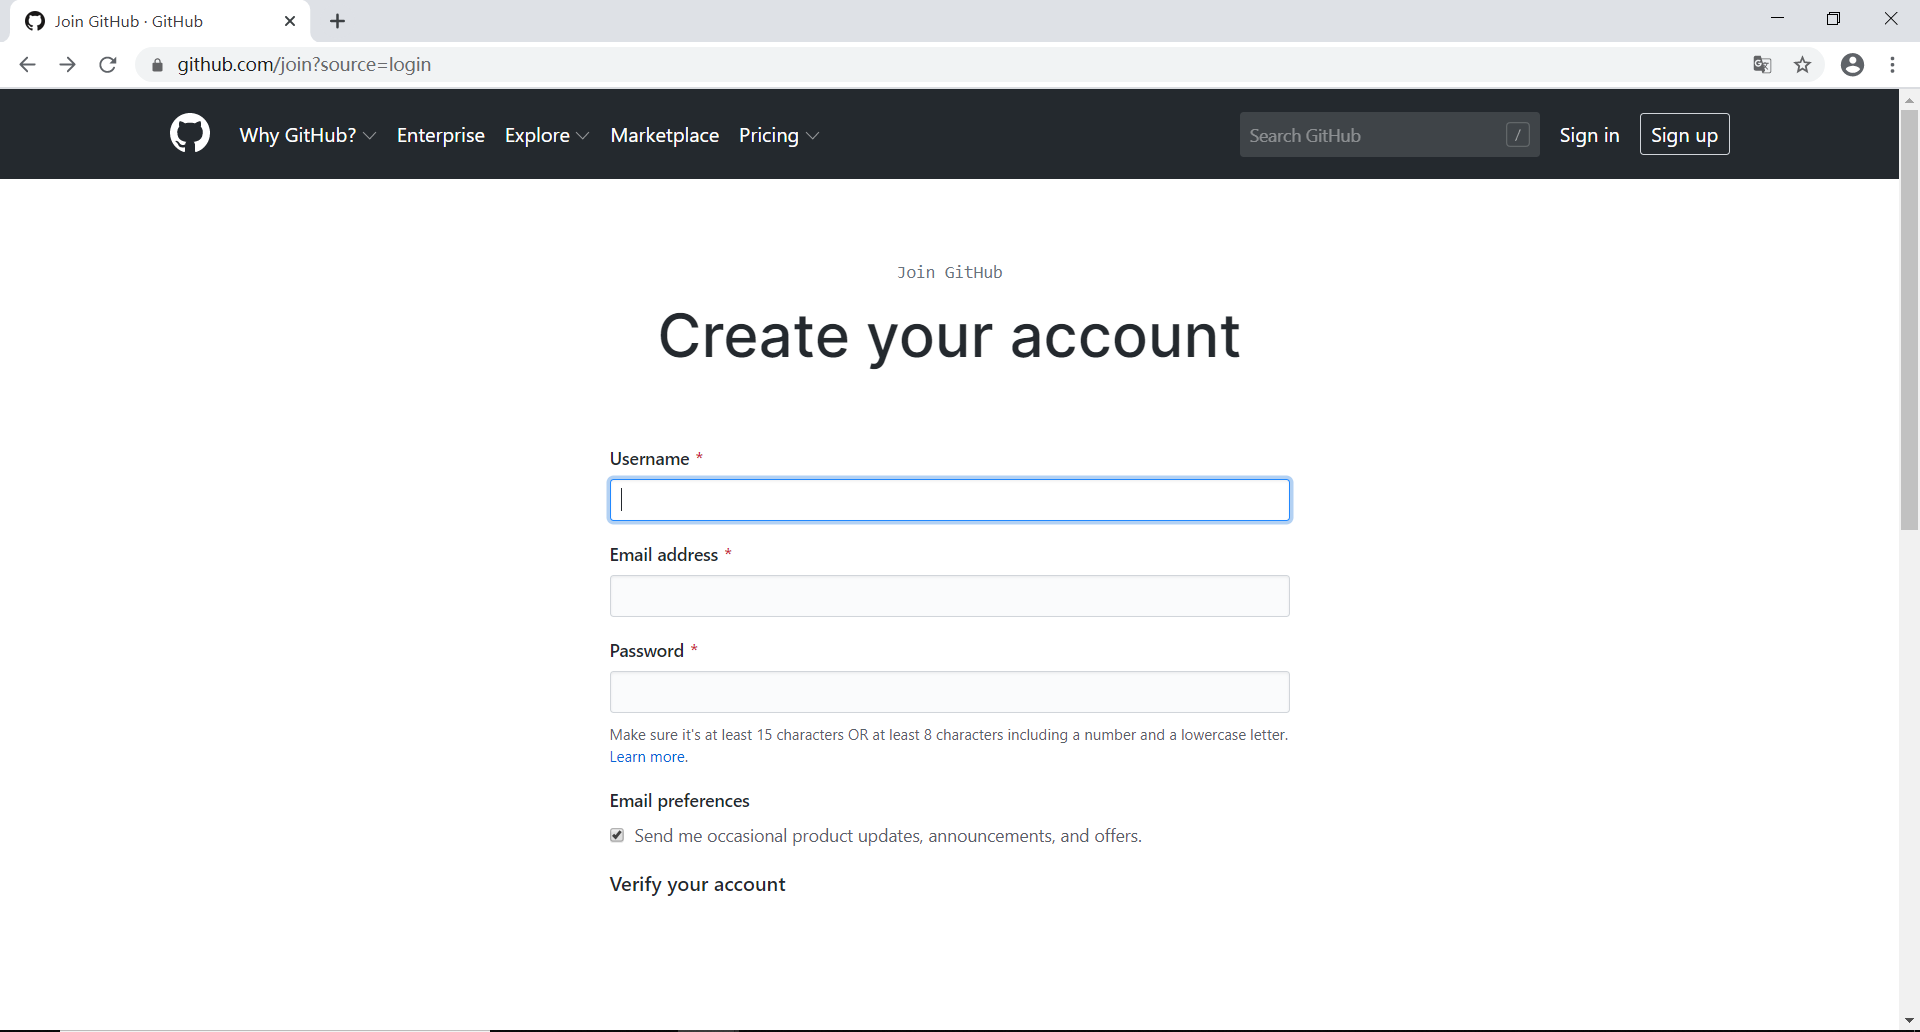1920x1032 pixels.
Task: Click the GitHub Octocat logo
Action: [x=190, y=134]
